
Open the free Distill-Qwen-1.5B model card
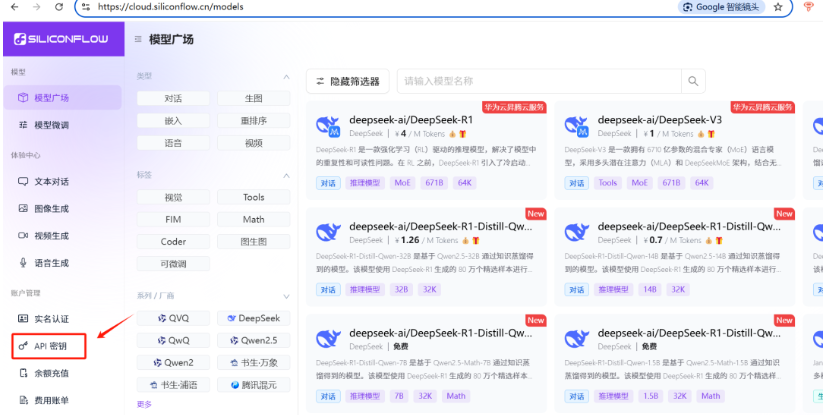[x=675, y=363]
